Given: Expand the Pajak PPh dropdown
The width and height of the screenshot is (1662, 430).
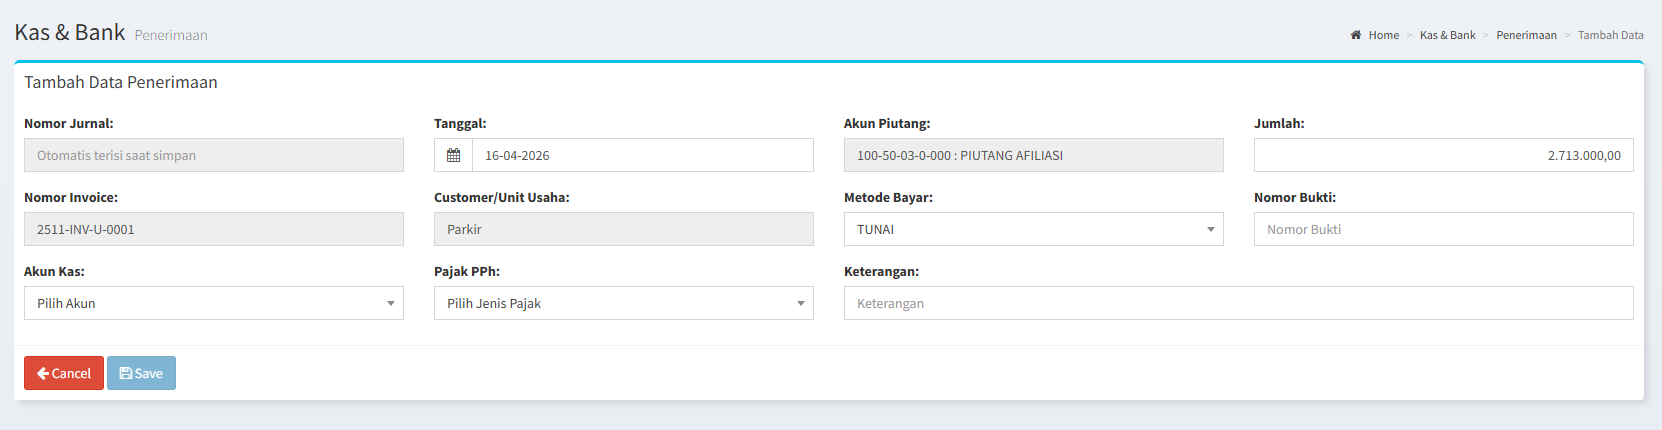Looking at the screenshot, I should pyautogui.click(x=623, y=303).
